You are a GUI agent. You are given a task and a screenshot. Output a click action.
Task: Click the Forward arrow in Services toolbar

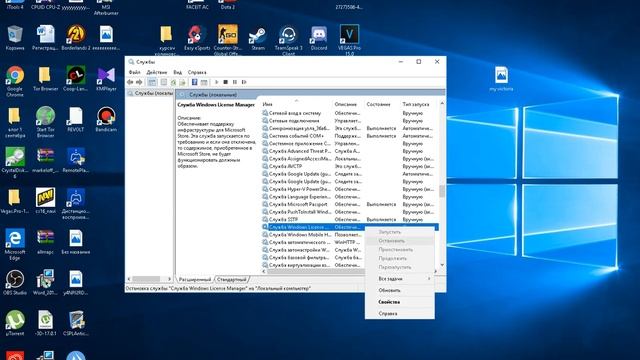[x=139, y=82]
